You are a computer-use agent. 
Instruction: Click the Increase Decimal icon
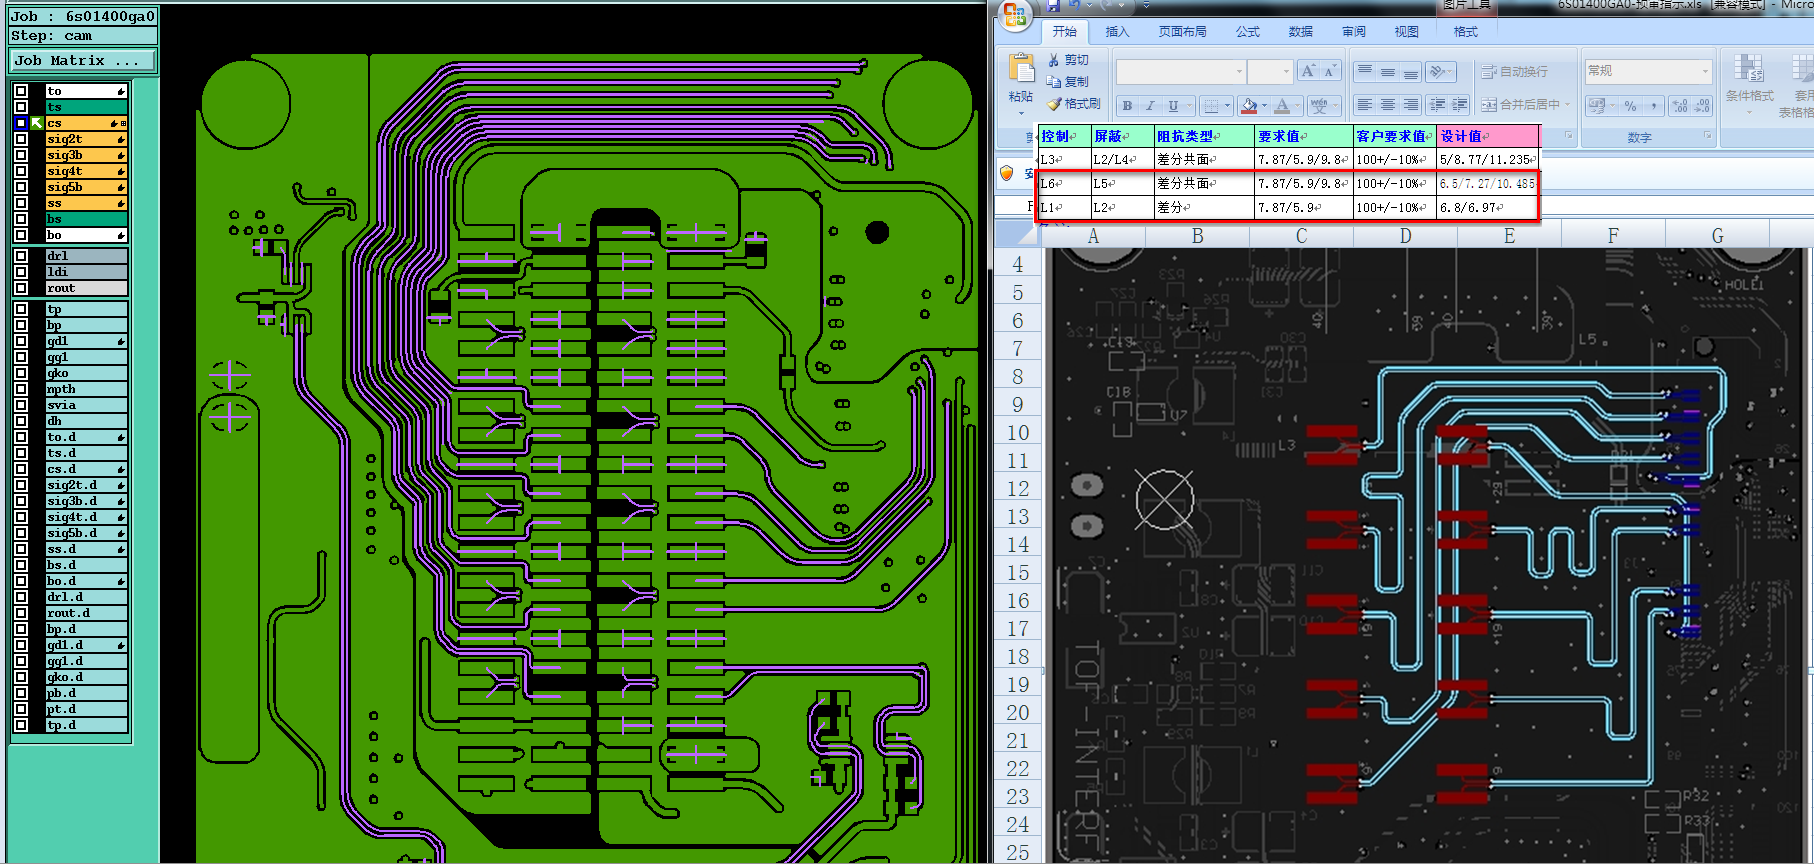click(x=1679, y=105)
